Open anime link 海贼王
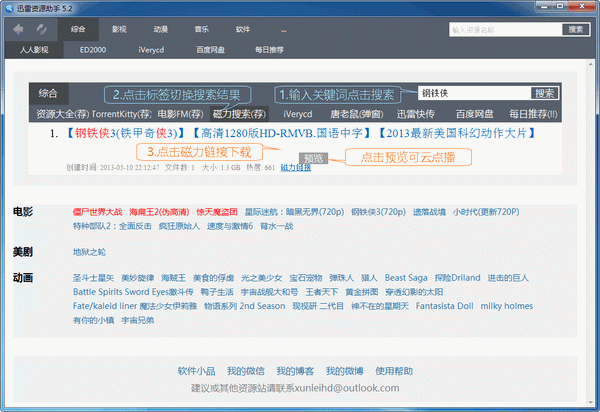 [x=173, y=278]
